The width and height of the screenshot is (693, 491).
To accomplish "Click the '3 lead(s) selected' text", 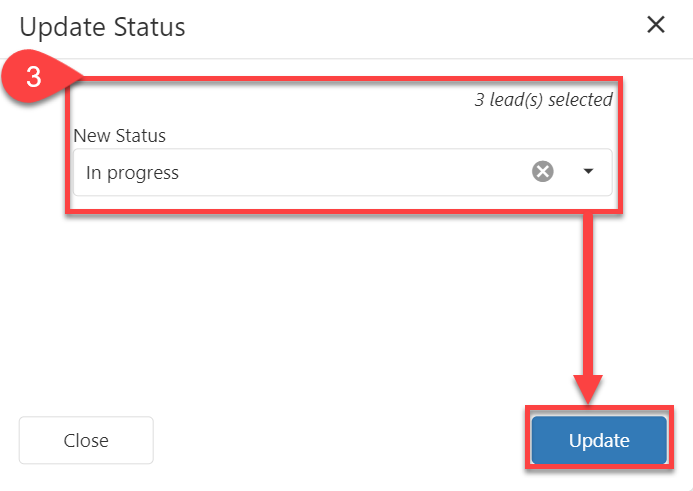I will click(543, 100).
